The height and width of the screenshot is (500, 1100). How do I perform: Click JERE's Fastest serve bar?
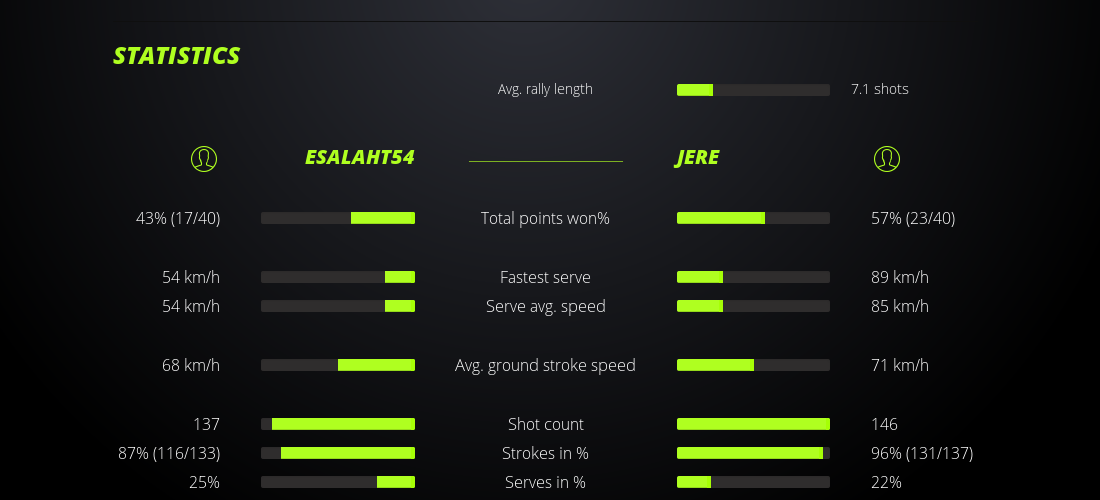coord(753,277)
